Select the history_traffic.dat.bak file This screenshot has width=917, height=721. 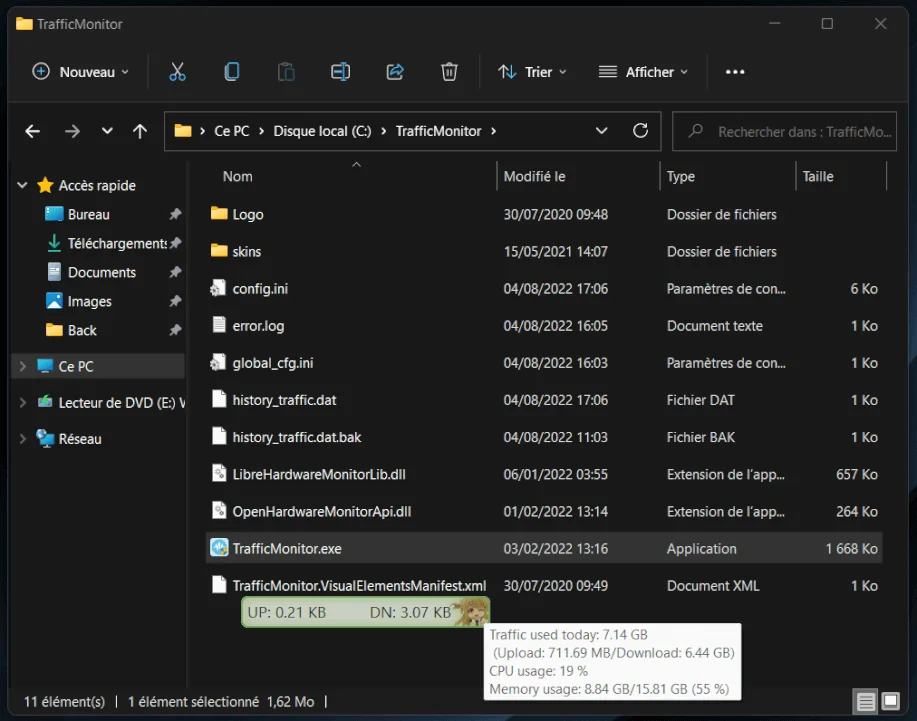click(297, 437)
